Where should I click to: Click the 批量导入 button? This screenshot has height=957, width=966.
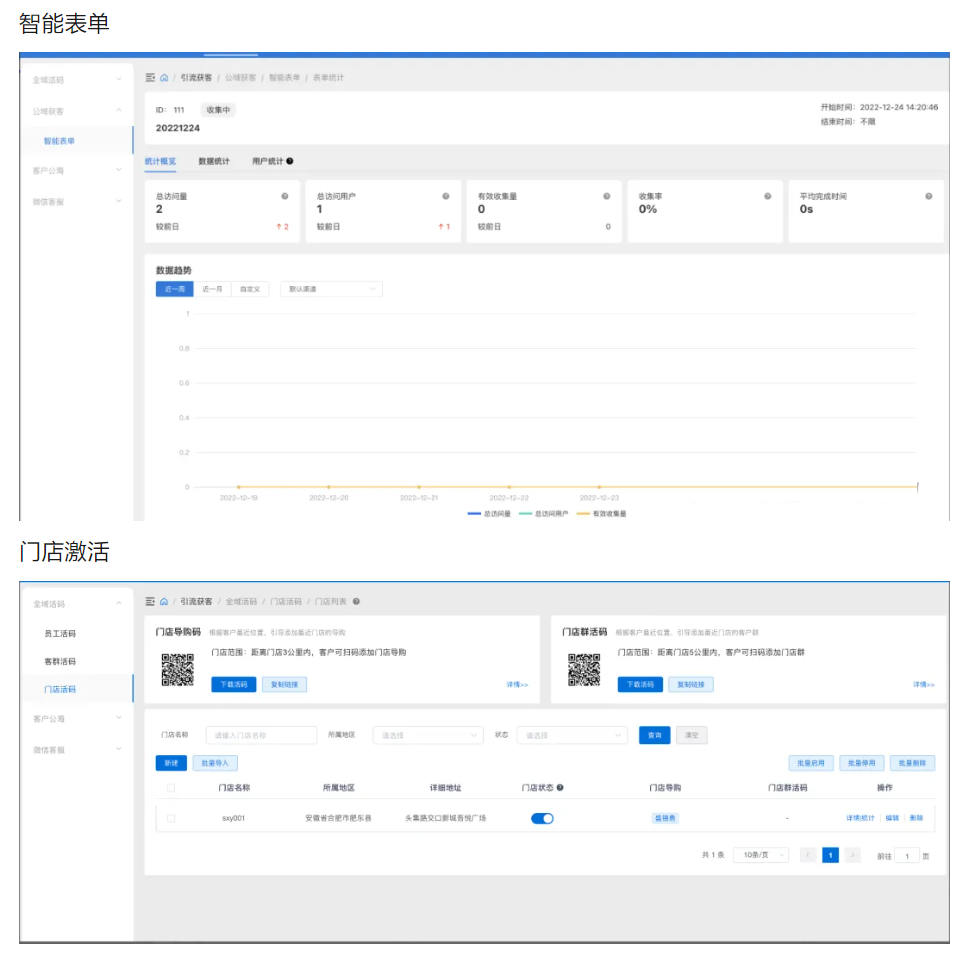[215, 763]
